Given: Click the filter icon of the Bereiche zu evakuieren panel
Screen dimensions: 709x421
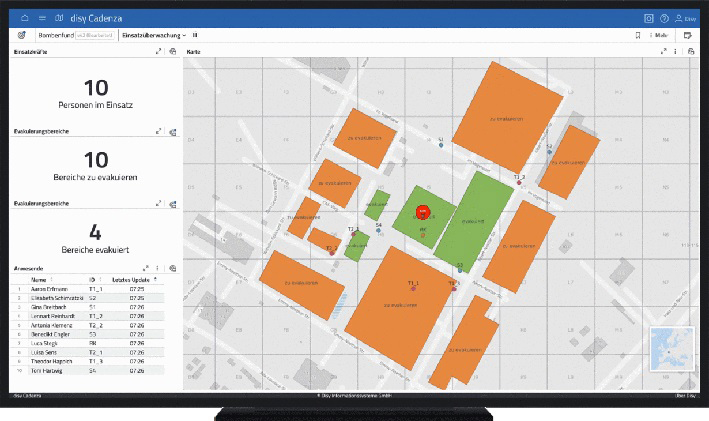Looking at the screenshot, I should pyautogui.click(x=173, y=132).
